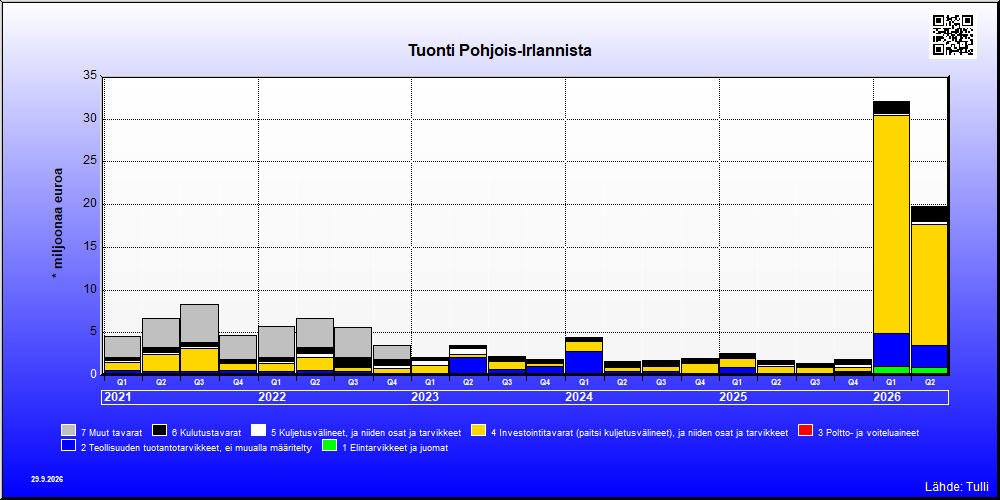Click the y-axis value '10'
The height and width of the screenshot is (500, 1000).
tap(90, 290)
